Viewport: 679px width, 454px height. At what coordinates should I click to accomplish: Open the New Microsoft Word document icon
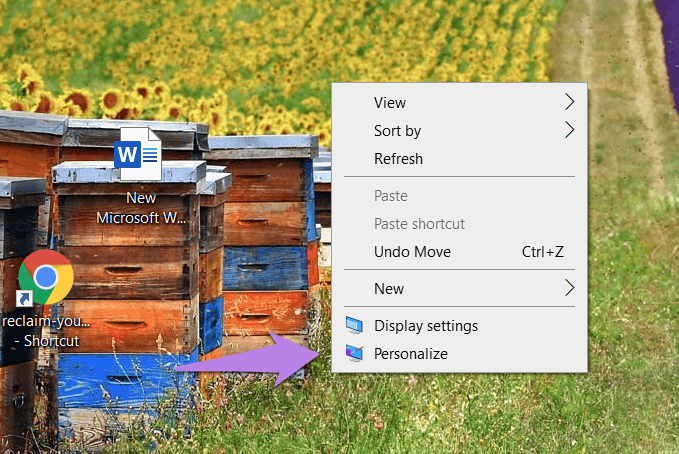pos(139,155)
